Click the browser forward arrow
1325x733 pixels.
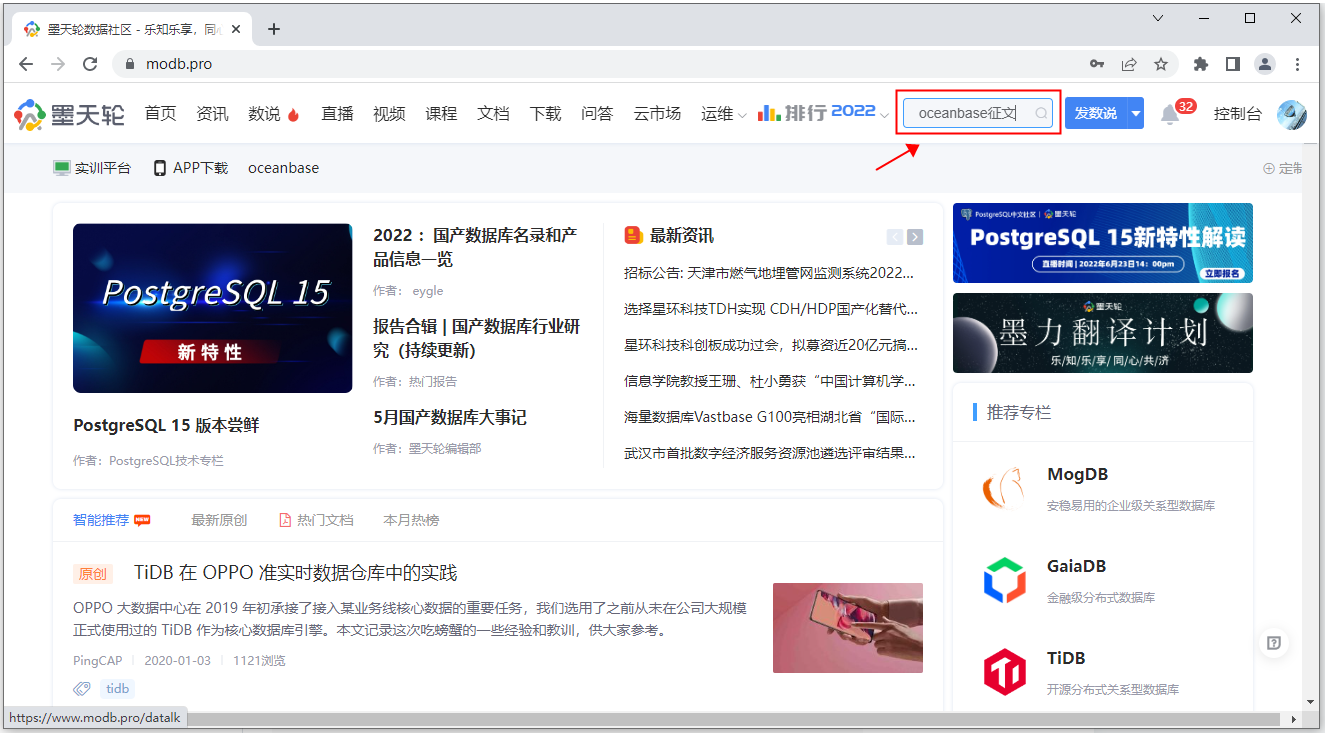(x=58, y=64)
